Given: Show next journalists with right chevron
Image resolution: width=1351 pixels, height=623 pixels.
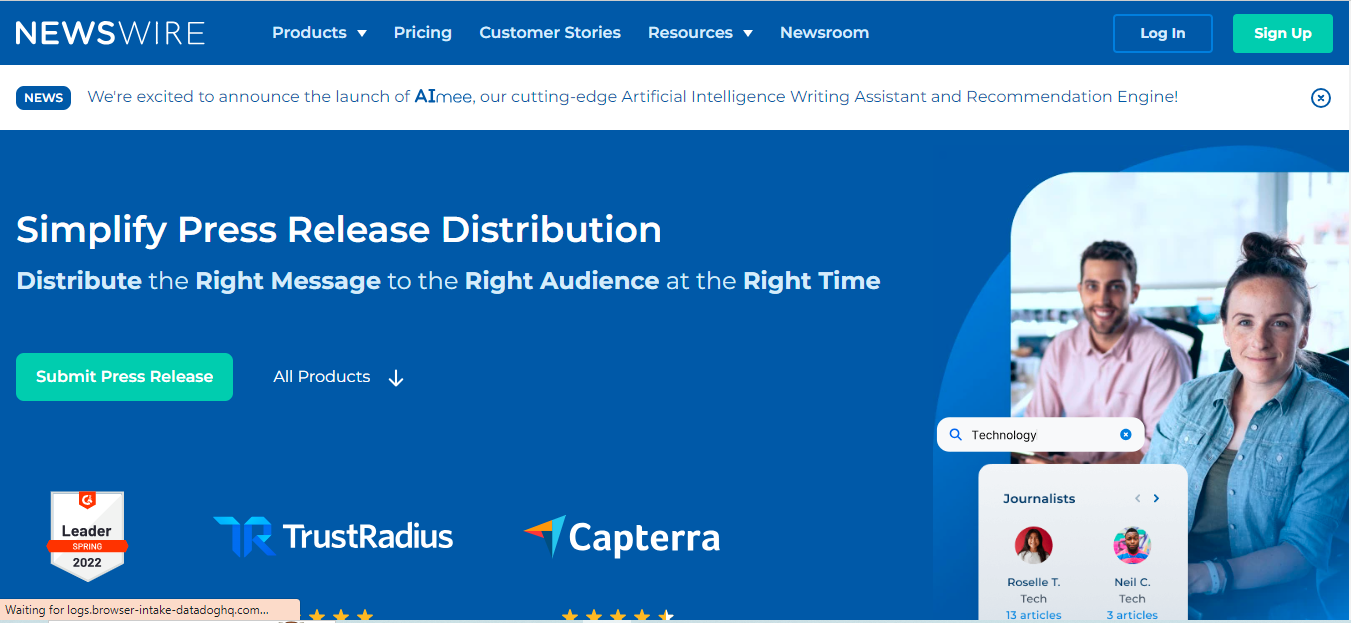Looking at the screenshot, I should pos(1157,498).
